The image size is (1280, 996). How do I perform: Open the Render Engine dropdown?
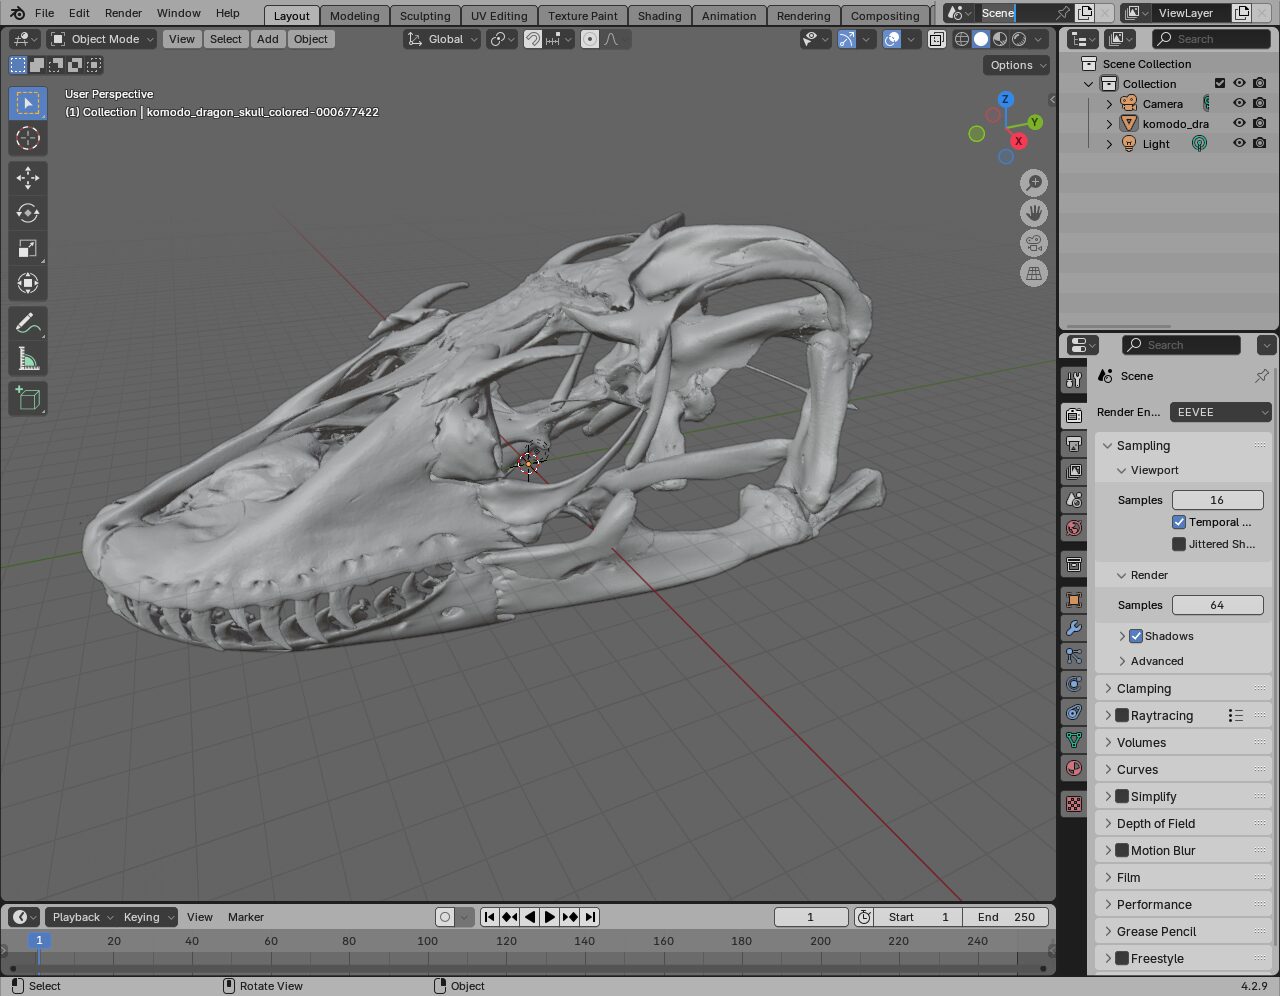(1220, 412)
